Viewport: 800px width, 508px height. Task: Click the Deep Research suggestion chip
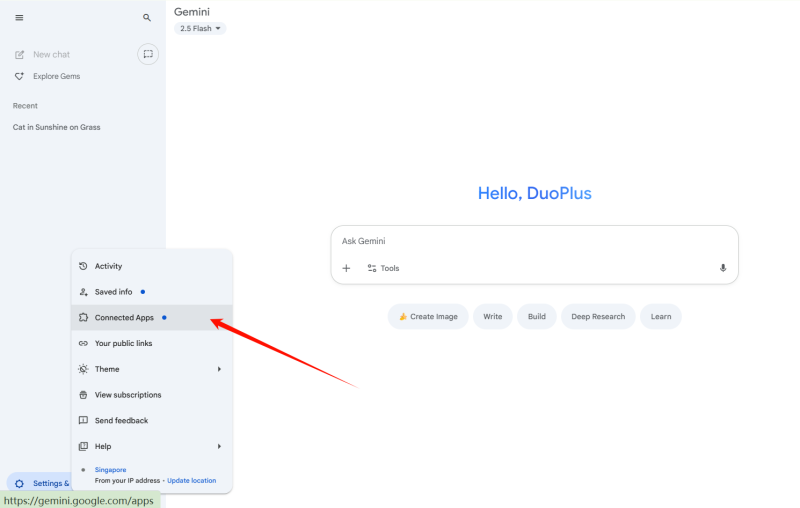click(x=597, y=317)
